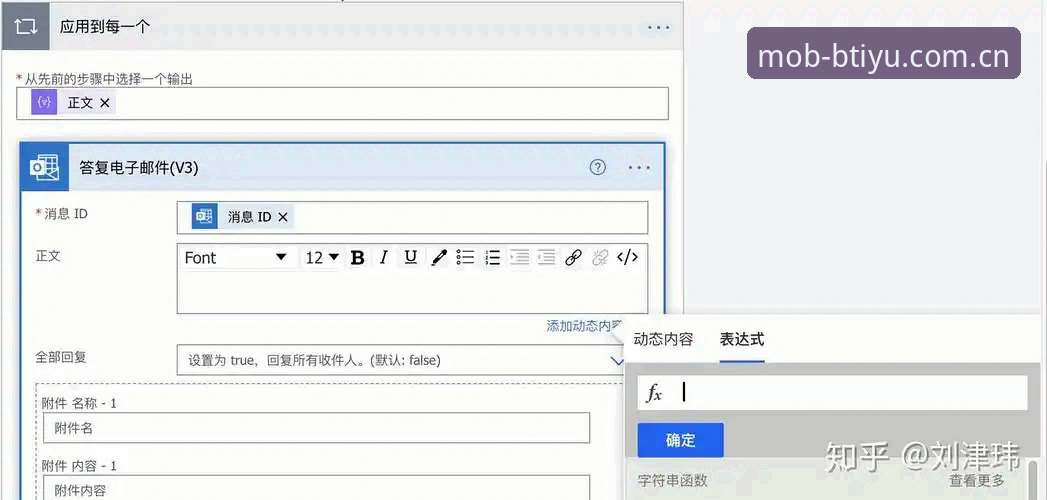Click the Outlook icon on 答复电子邮件(V3)
Viewport: 1047px width, 500px height.
click(45, 168)
